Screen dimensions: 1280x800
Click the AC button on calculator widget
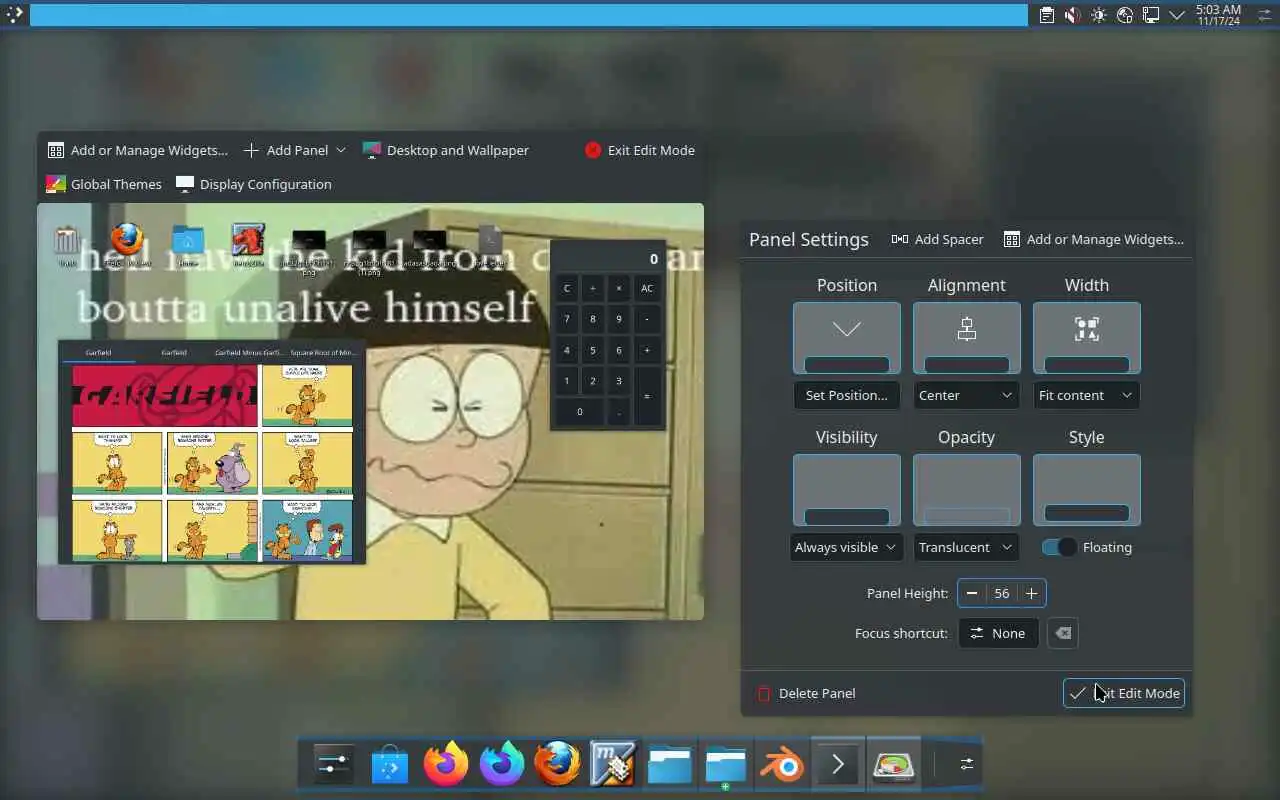(x=647, y=288)
